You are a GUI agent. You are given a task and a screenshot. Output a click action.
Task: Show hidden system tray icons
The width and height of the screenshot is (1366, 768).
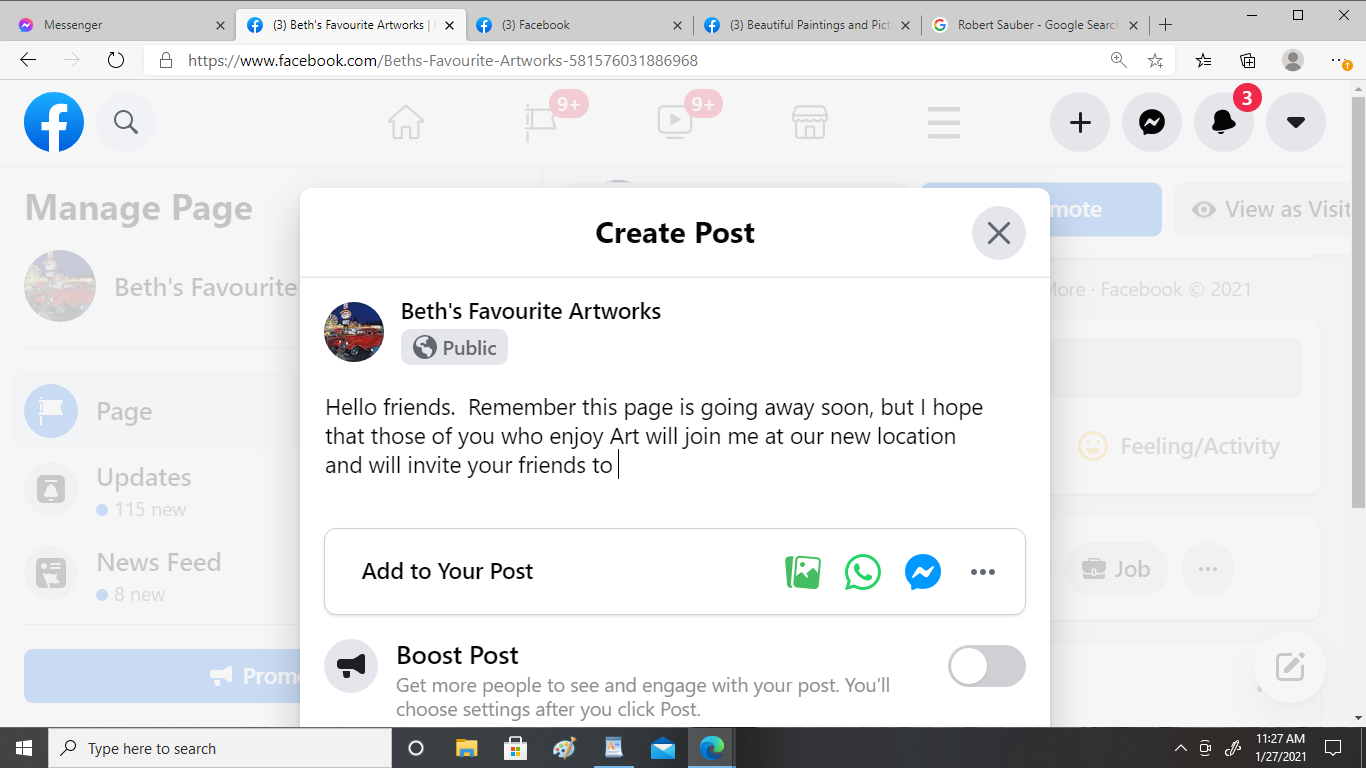1180,748
